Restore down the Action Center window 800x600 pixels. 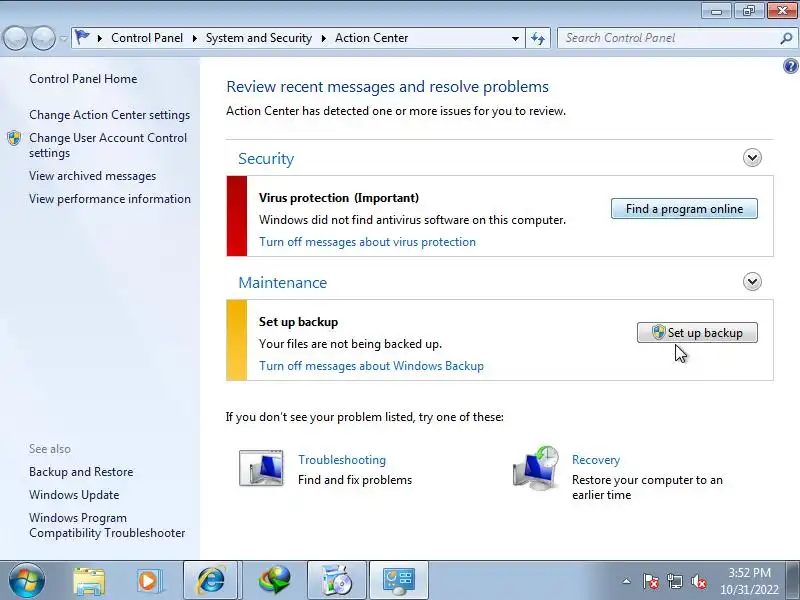point(748,11)
